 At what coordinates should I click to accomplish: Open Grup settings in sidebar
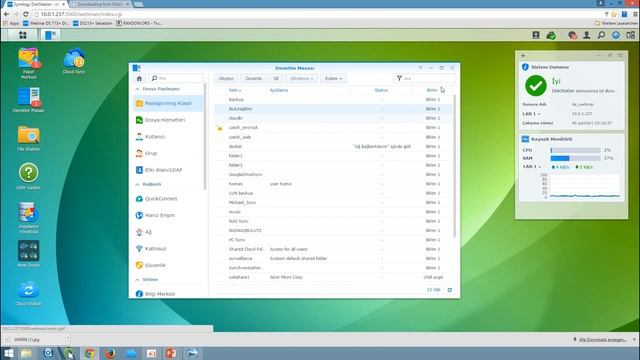coord(168,153)
